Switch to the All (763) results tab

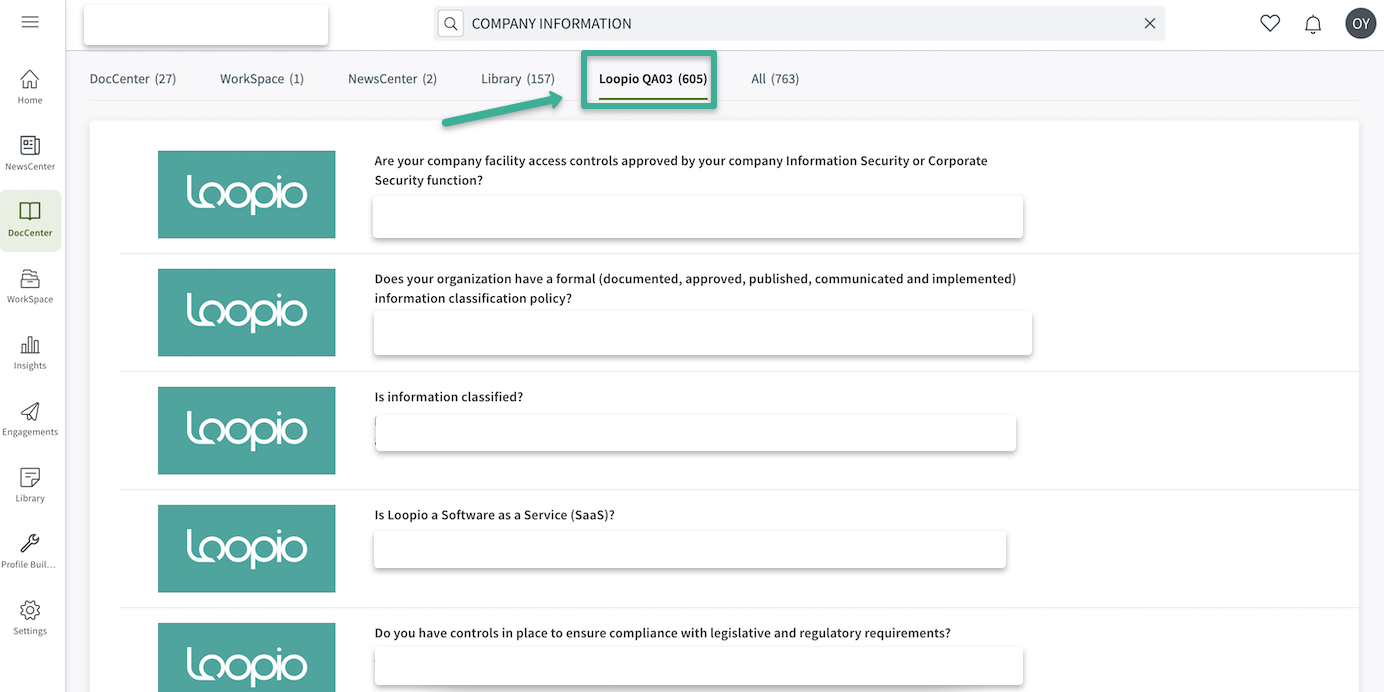point(775,78)
